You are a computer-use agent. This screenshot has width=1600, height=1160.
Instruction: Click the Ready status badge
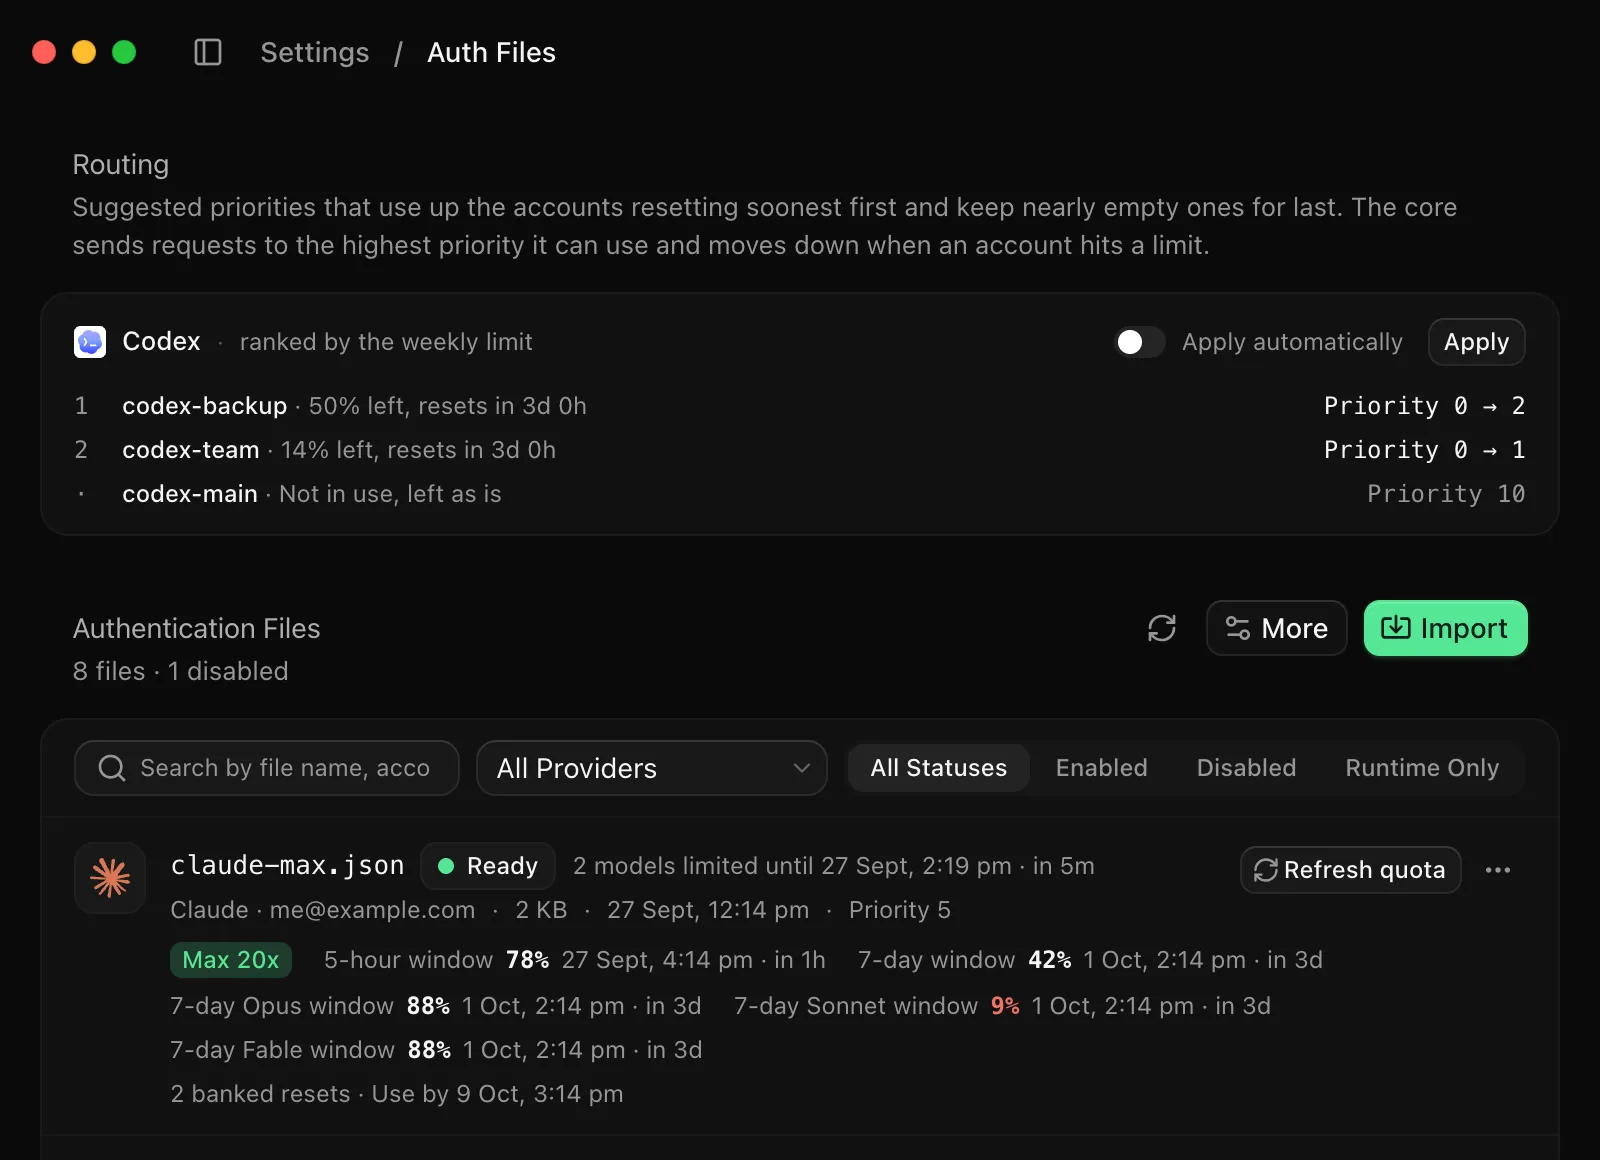(488, 866)
